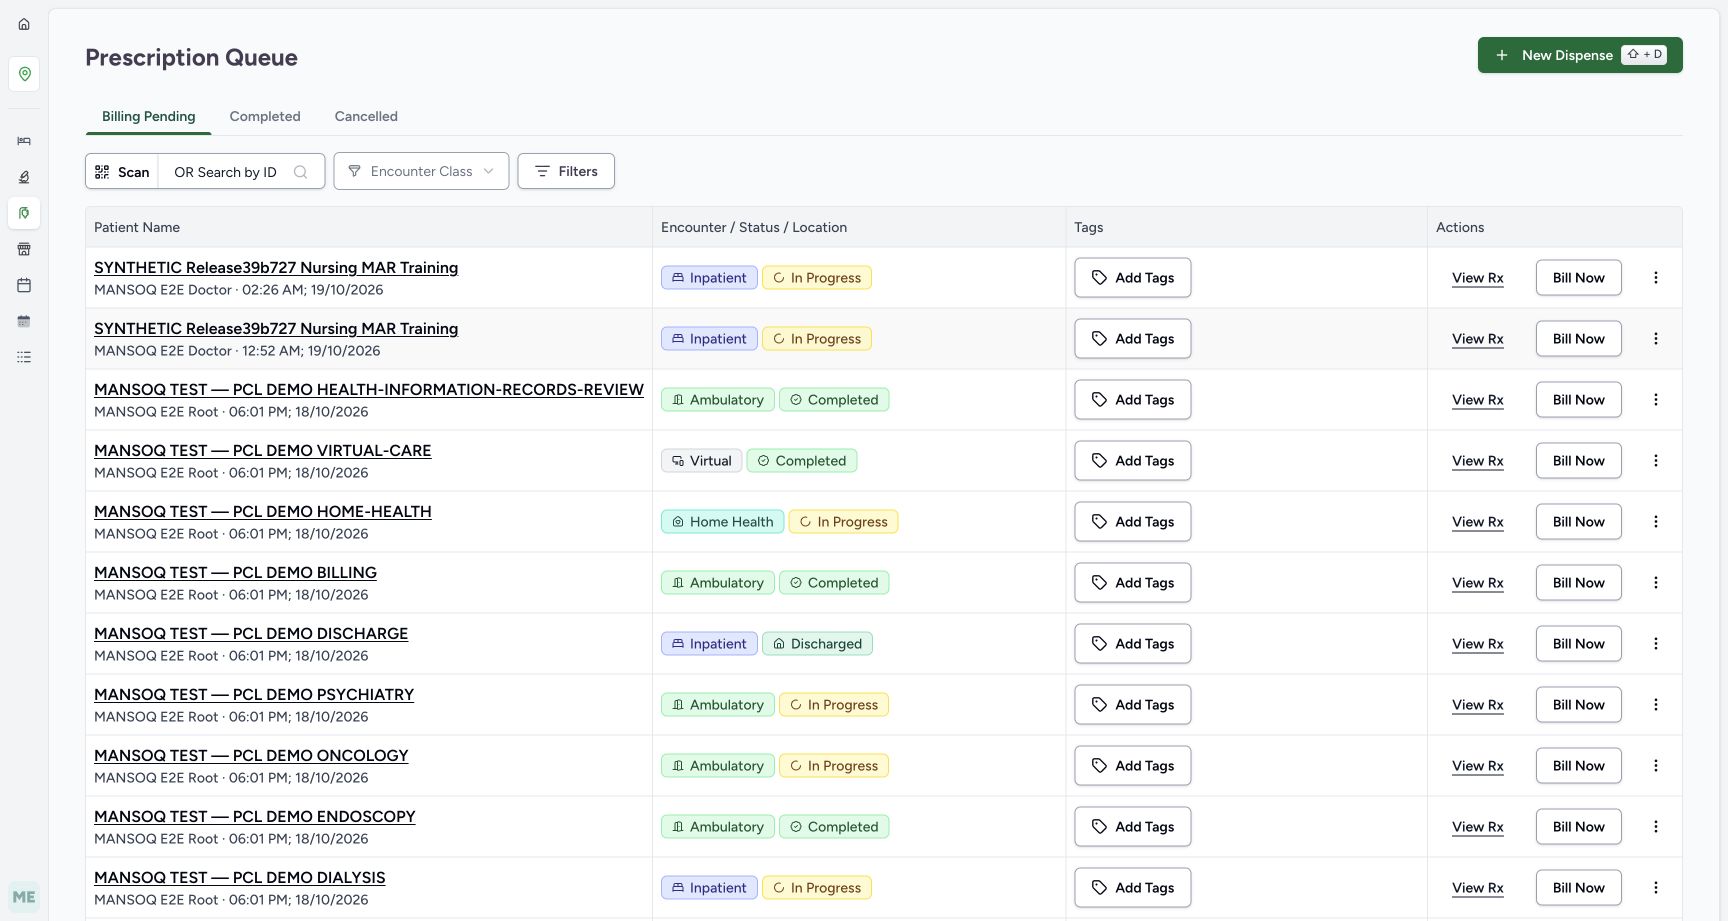Open the home icon in sidebar
This screenshot has height=921, width=1728.
(x=24, y=24)
